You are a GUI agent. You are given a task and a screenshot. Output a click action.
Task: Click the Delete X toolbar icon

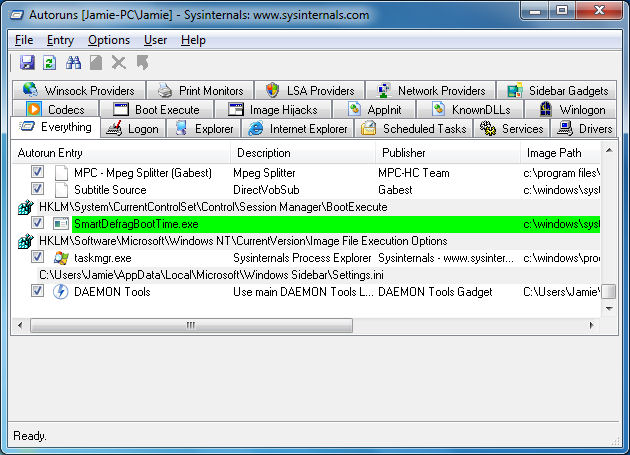pyautogui.click(x=119, y=63)
